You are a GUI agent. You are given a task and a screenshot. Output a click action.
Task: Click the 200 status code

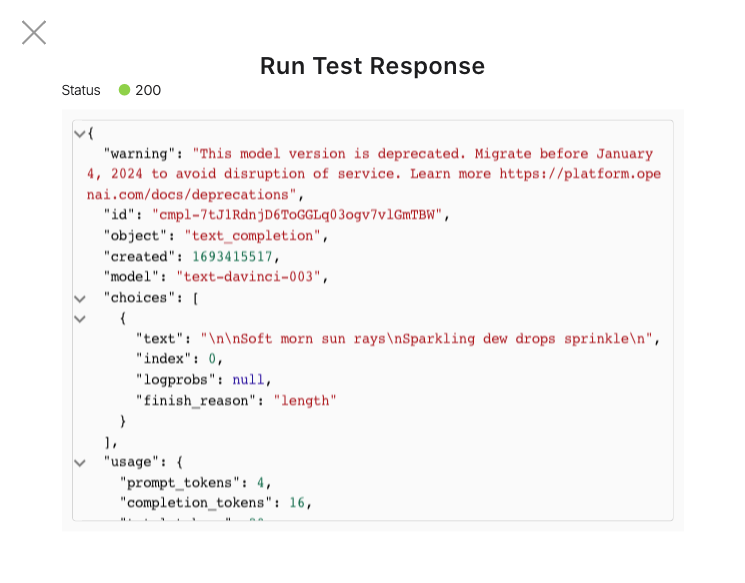click(148, 90)
